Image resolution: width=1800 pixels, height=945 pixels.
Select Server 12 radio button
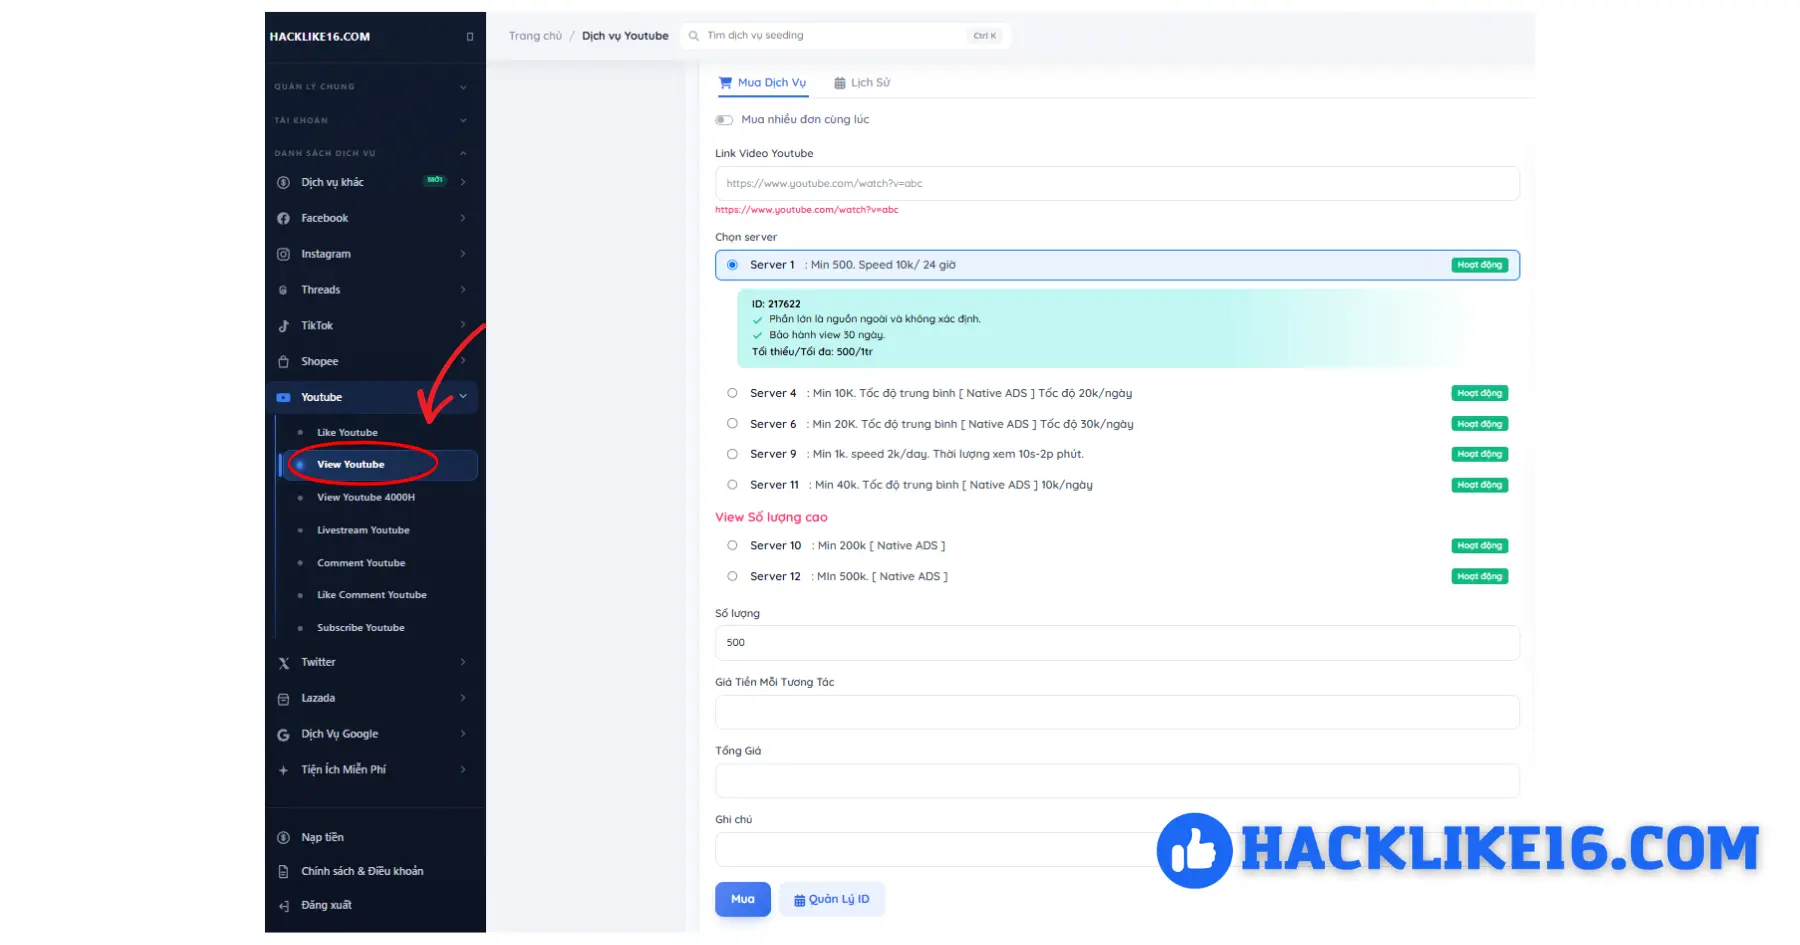click(732, 577)
